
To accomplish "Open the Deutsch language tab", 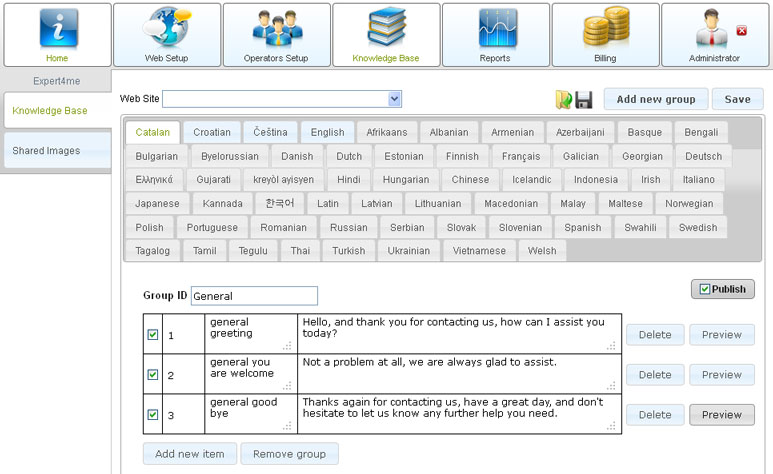I will click(x=703, y=156).
